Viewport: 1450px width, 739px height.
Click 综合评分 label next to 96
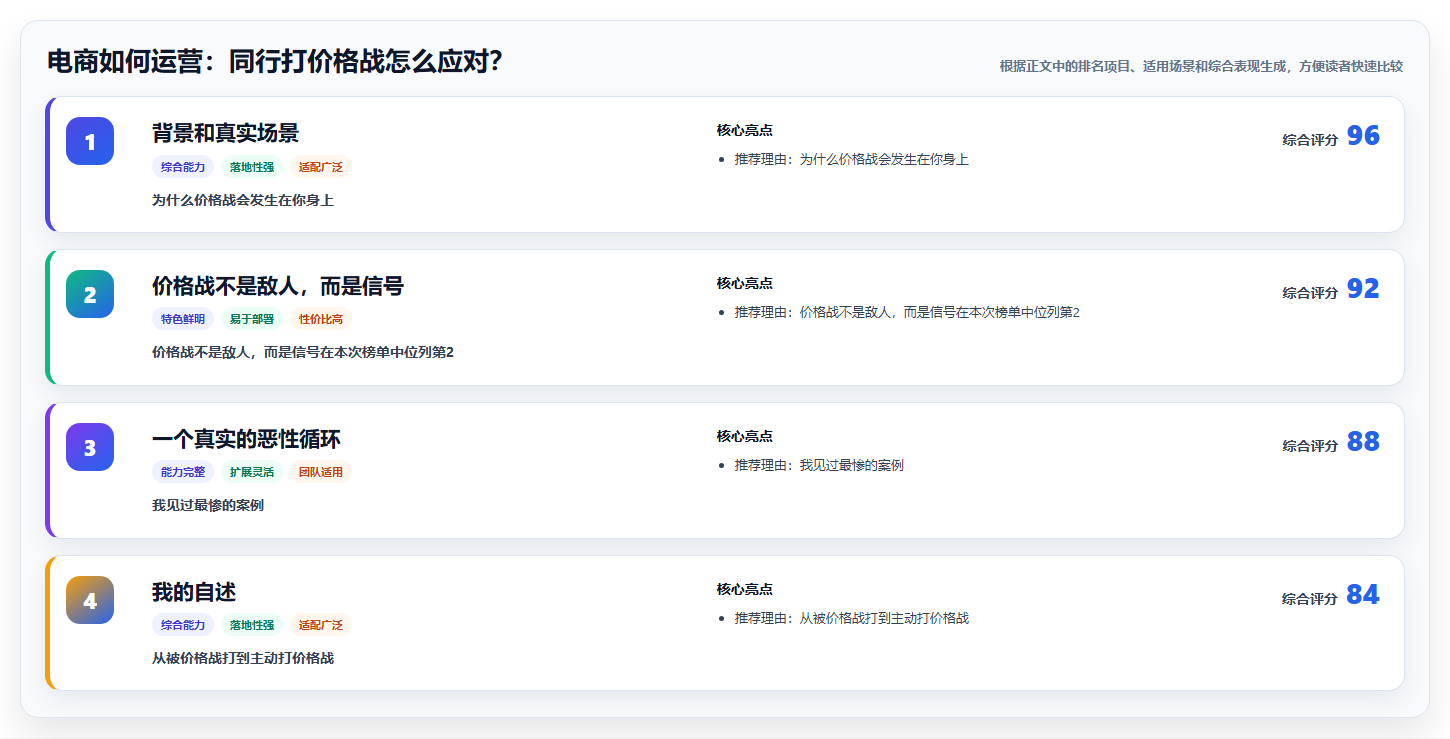pos(1310,140)
